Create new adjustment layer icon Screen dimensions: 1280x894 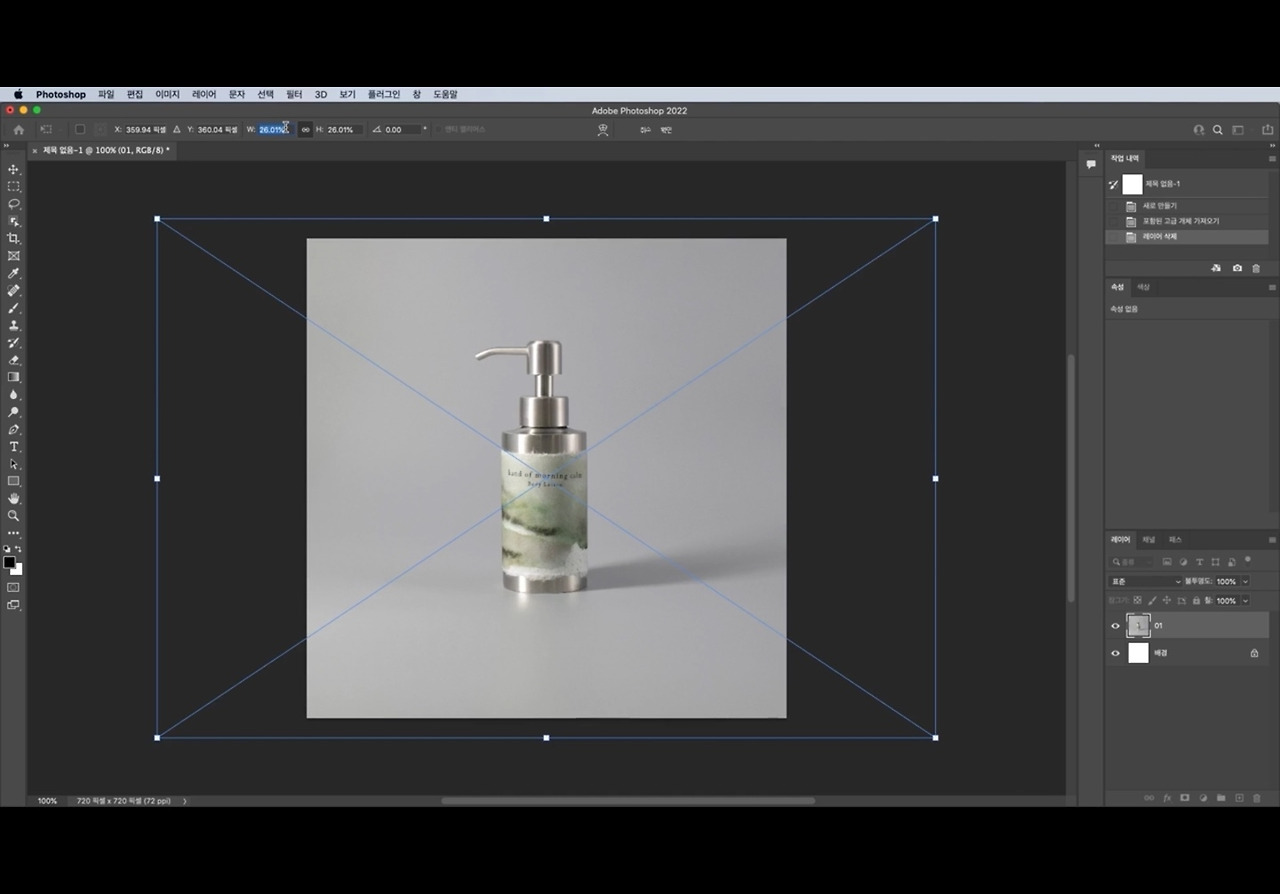tap(1203, 798)
